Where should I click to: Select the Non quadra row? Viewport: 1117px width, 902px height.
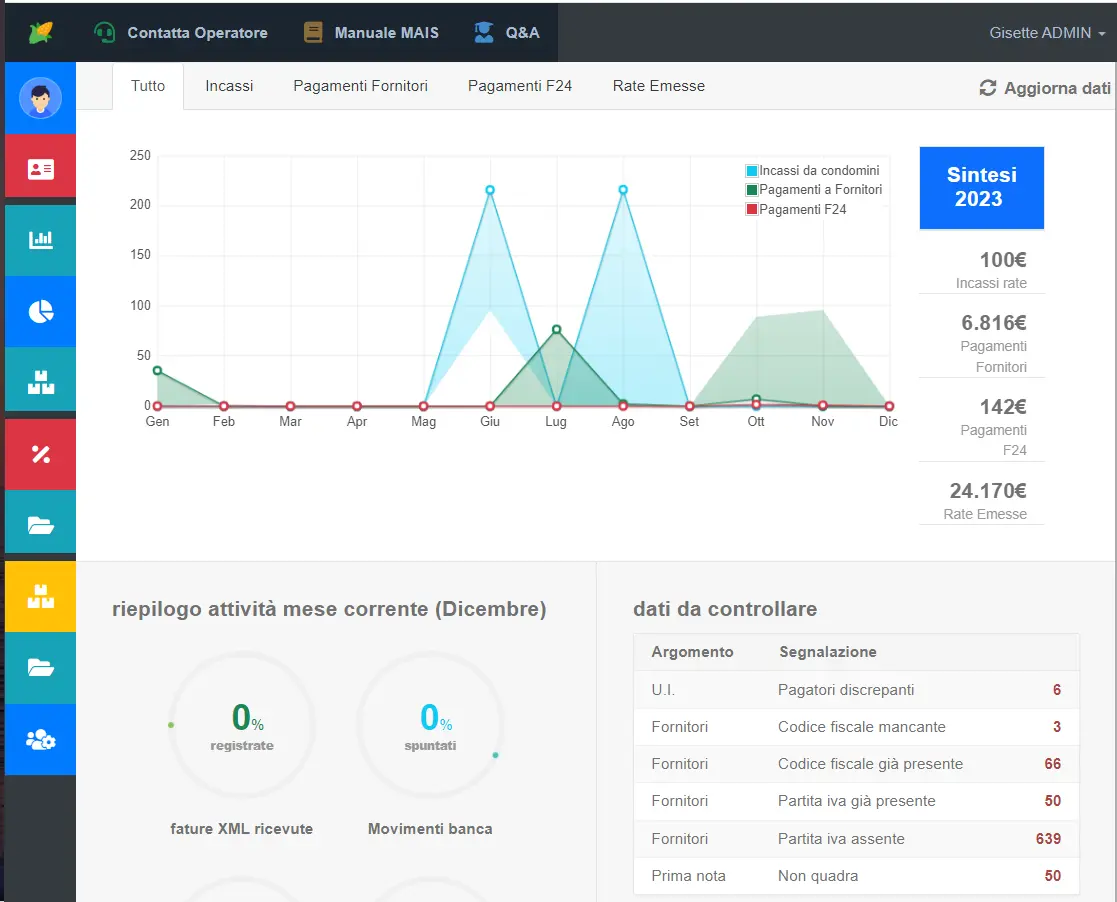coord(856,876)
